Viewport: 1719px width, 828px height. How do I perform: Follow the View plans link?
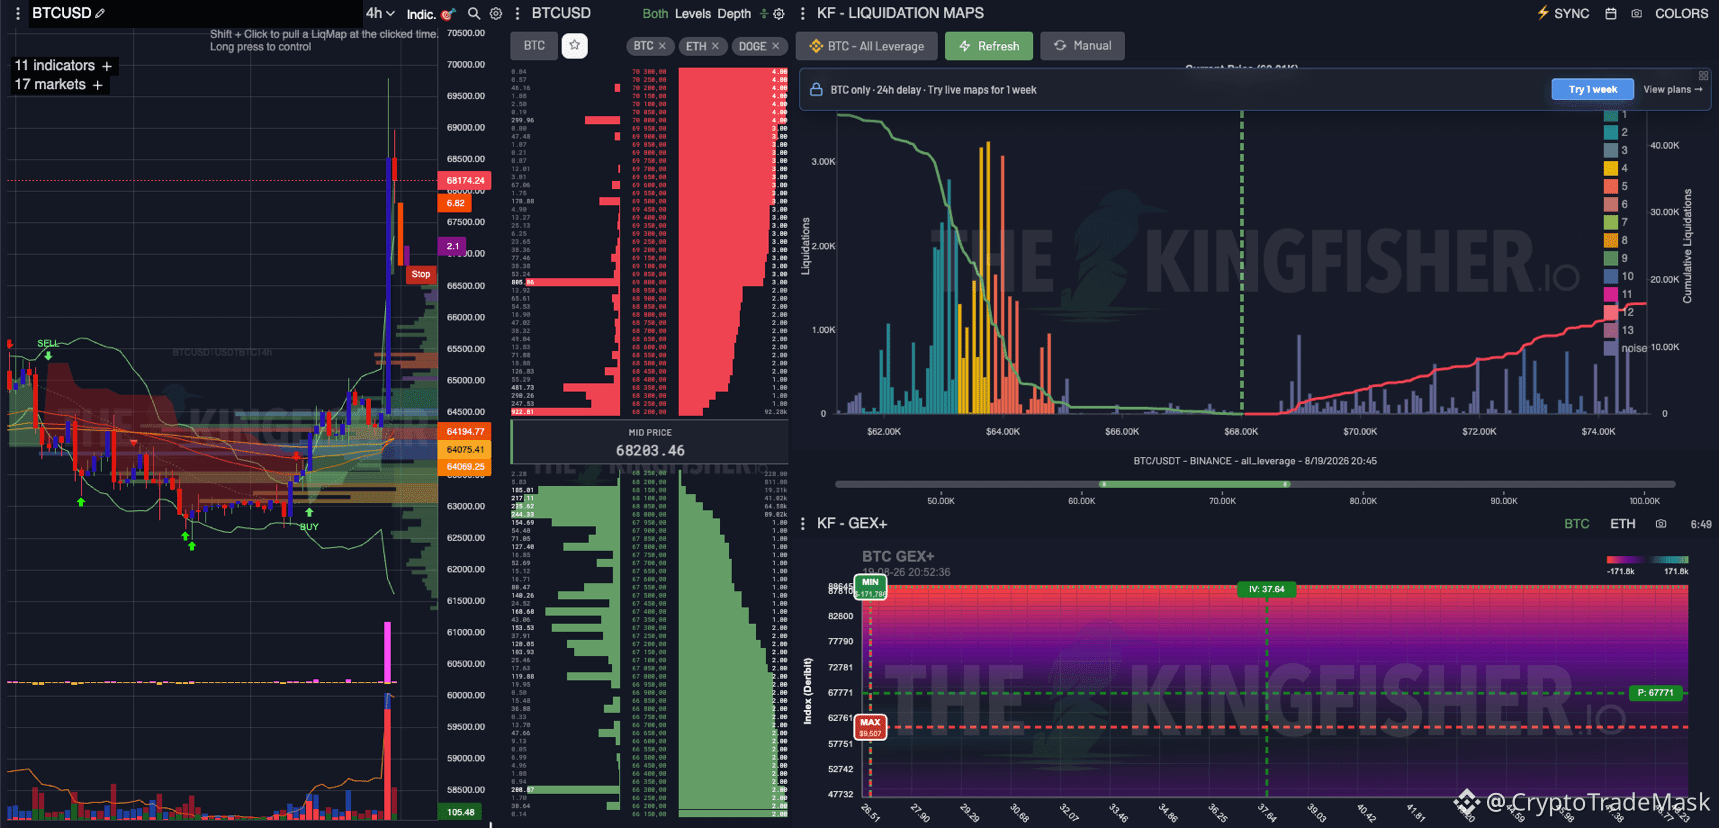coord(1673,90)
